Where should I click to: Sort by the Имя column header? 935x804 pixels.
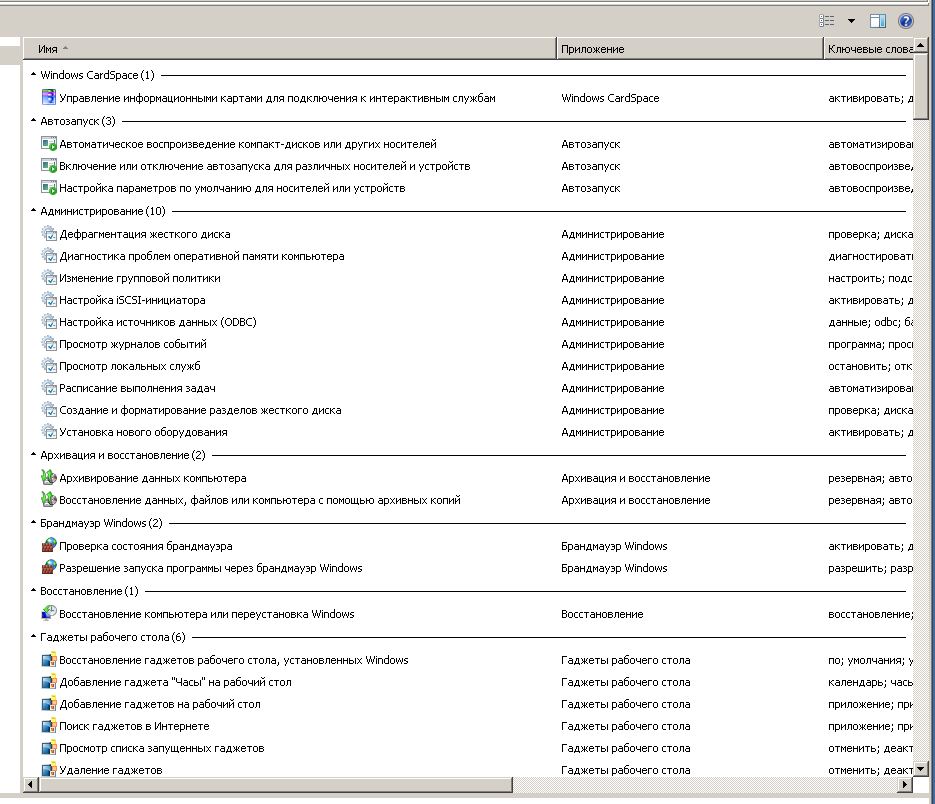(x=289, y=49)
